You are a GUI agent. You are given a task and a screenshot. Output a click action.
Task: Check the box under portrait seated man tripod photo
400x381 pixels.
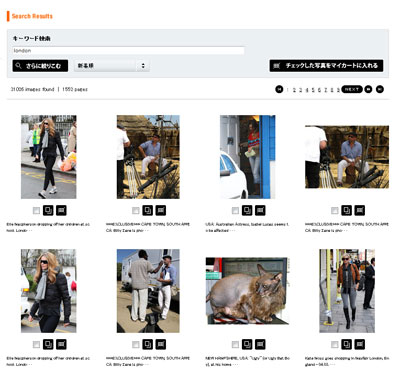tap(136, 210)
